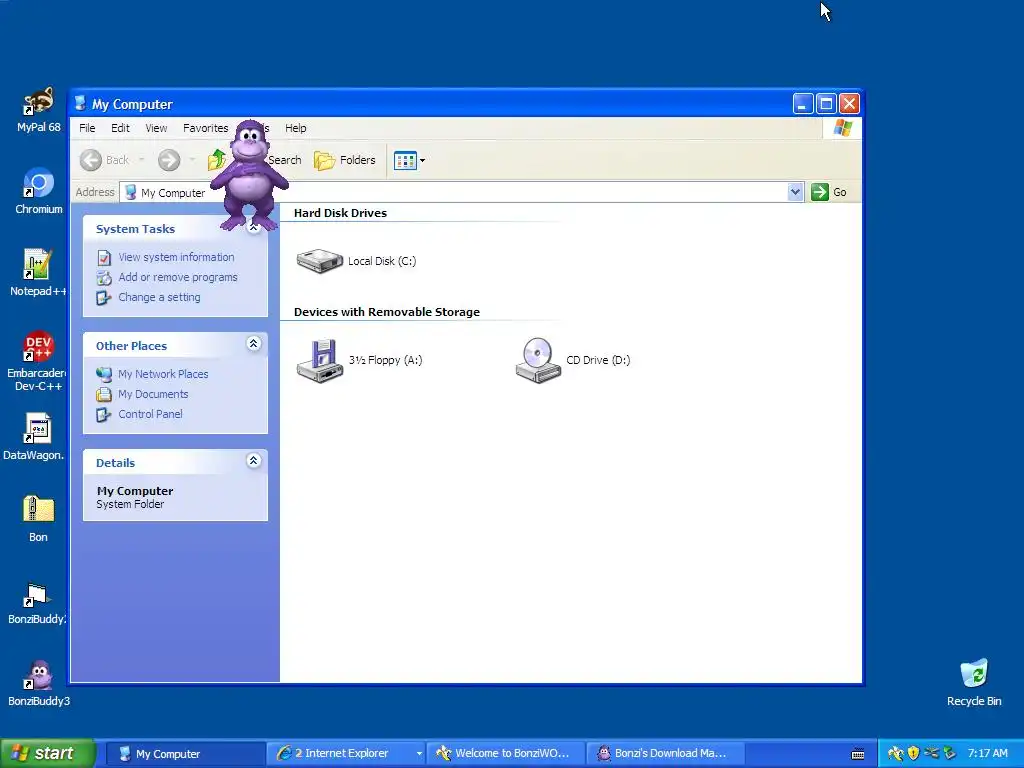The width and height of the screenshot is (1024, 768).
Task: Open the Forward history dropdown arrow
Action: click(x=192, y=160)
